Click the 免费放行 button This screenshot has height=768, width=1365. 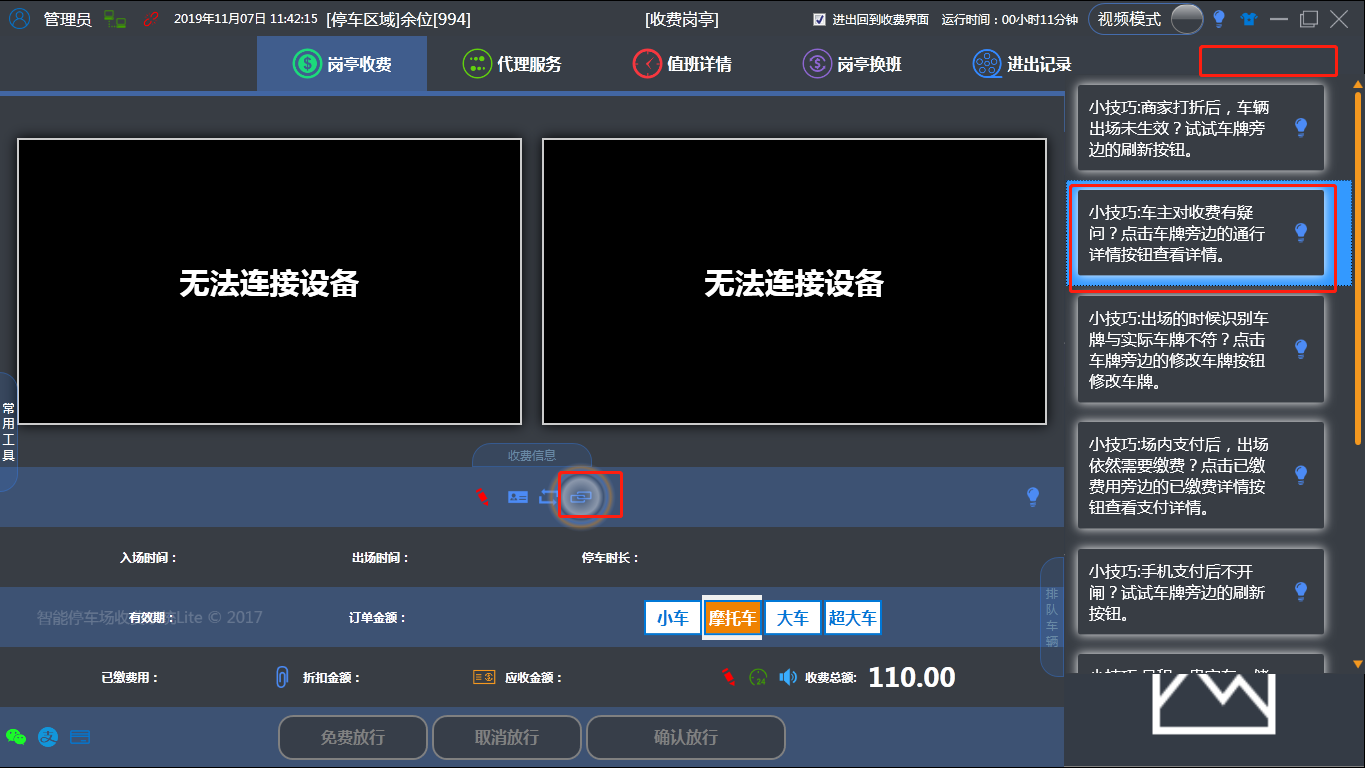point(353,738)
